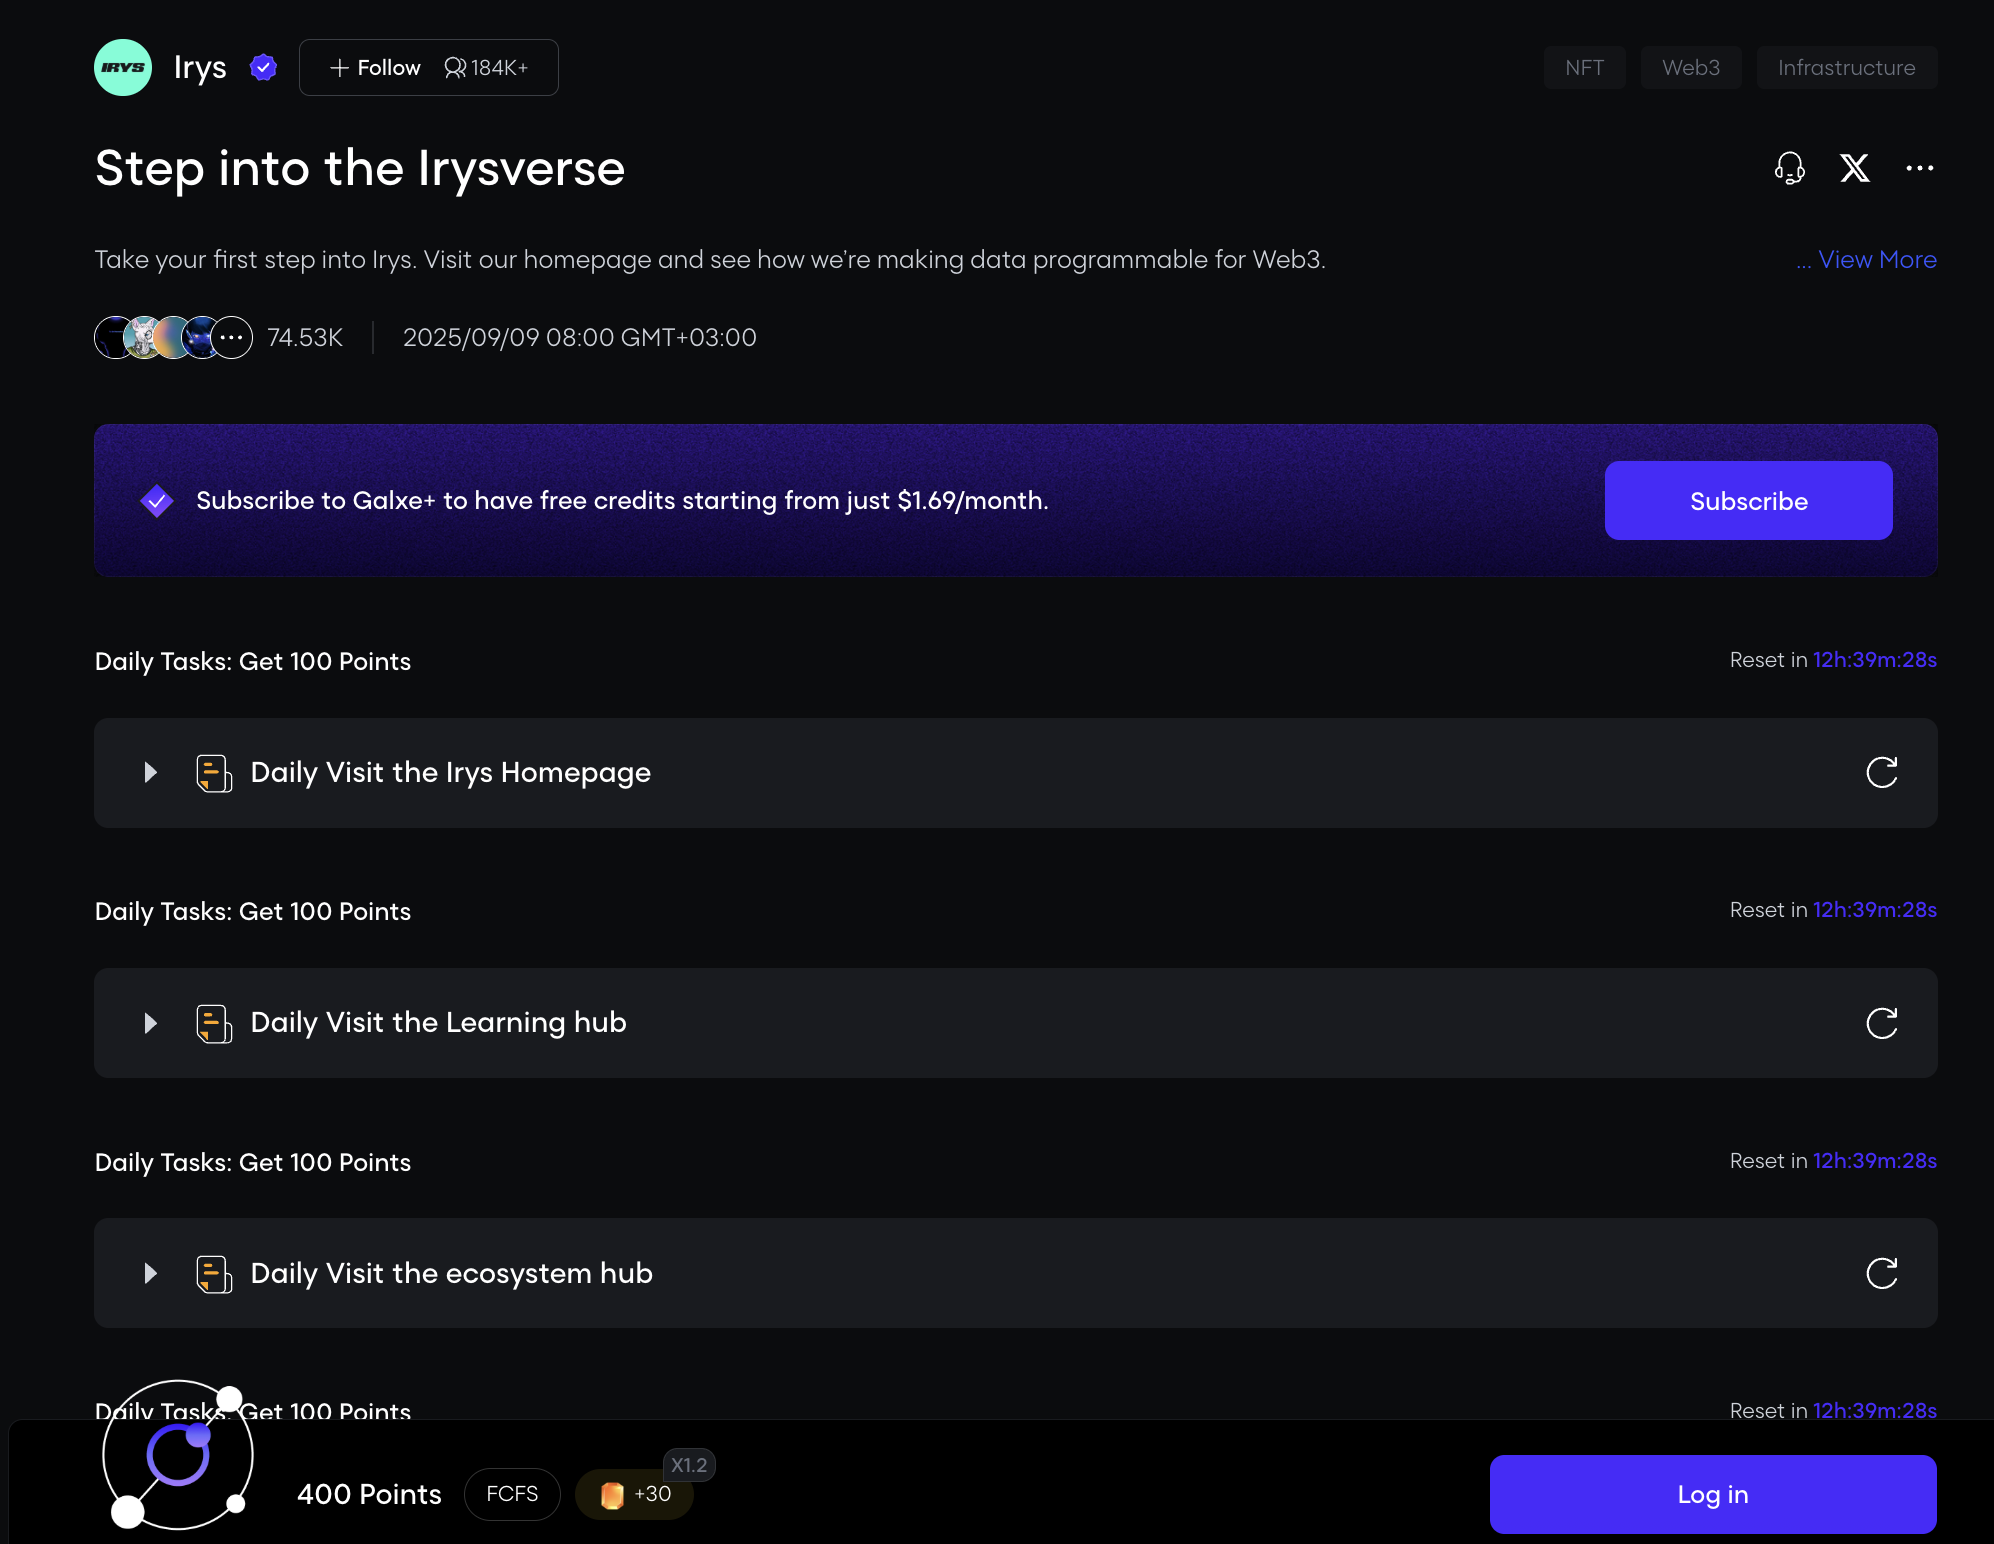Refresh the Learning hub task status
This screenshot has height=1544, width=1994.
(1881, 1023)
